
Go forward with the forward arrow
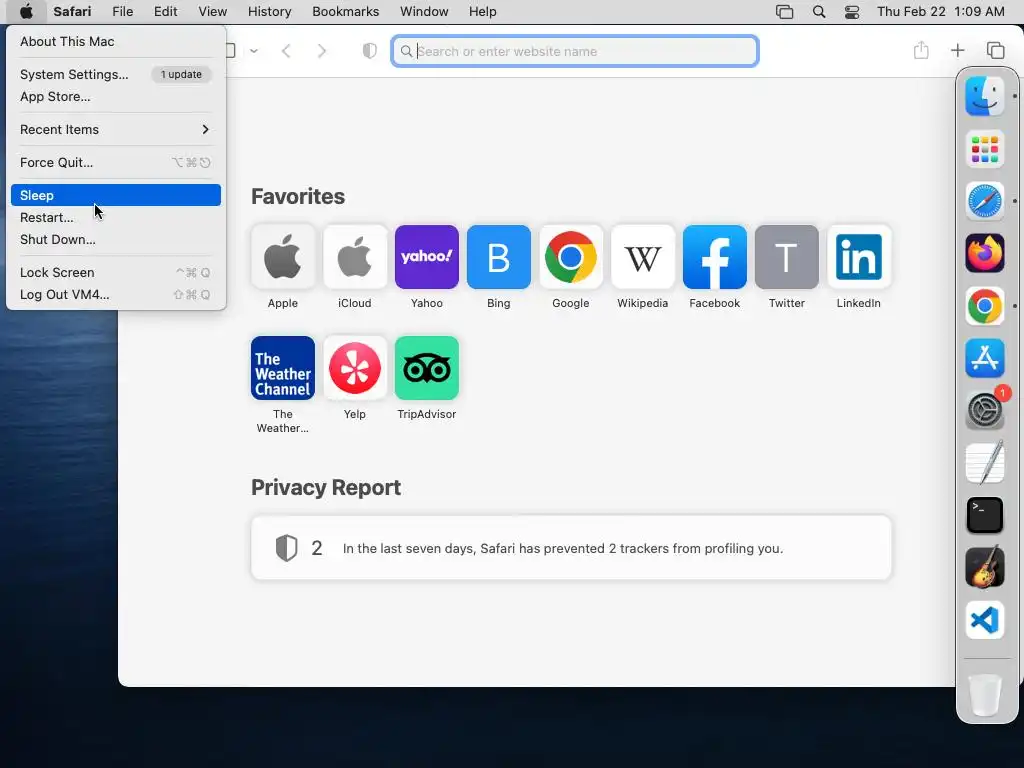321,51
